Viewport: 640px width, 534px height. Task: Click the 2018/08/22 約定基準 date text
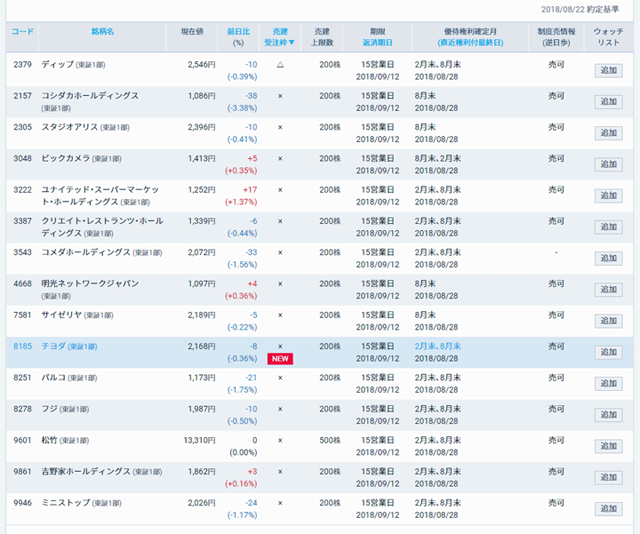point(580,9)
